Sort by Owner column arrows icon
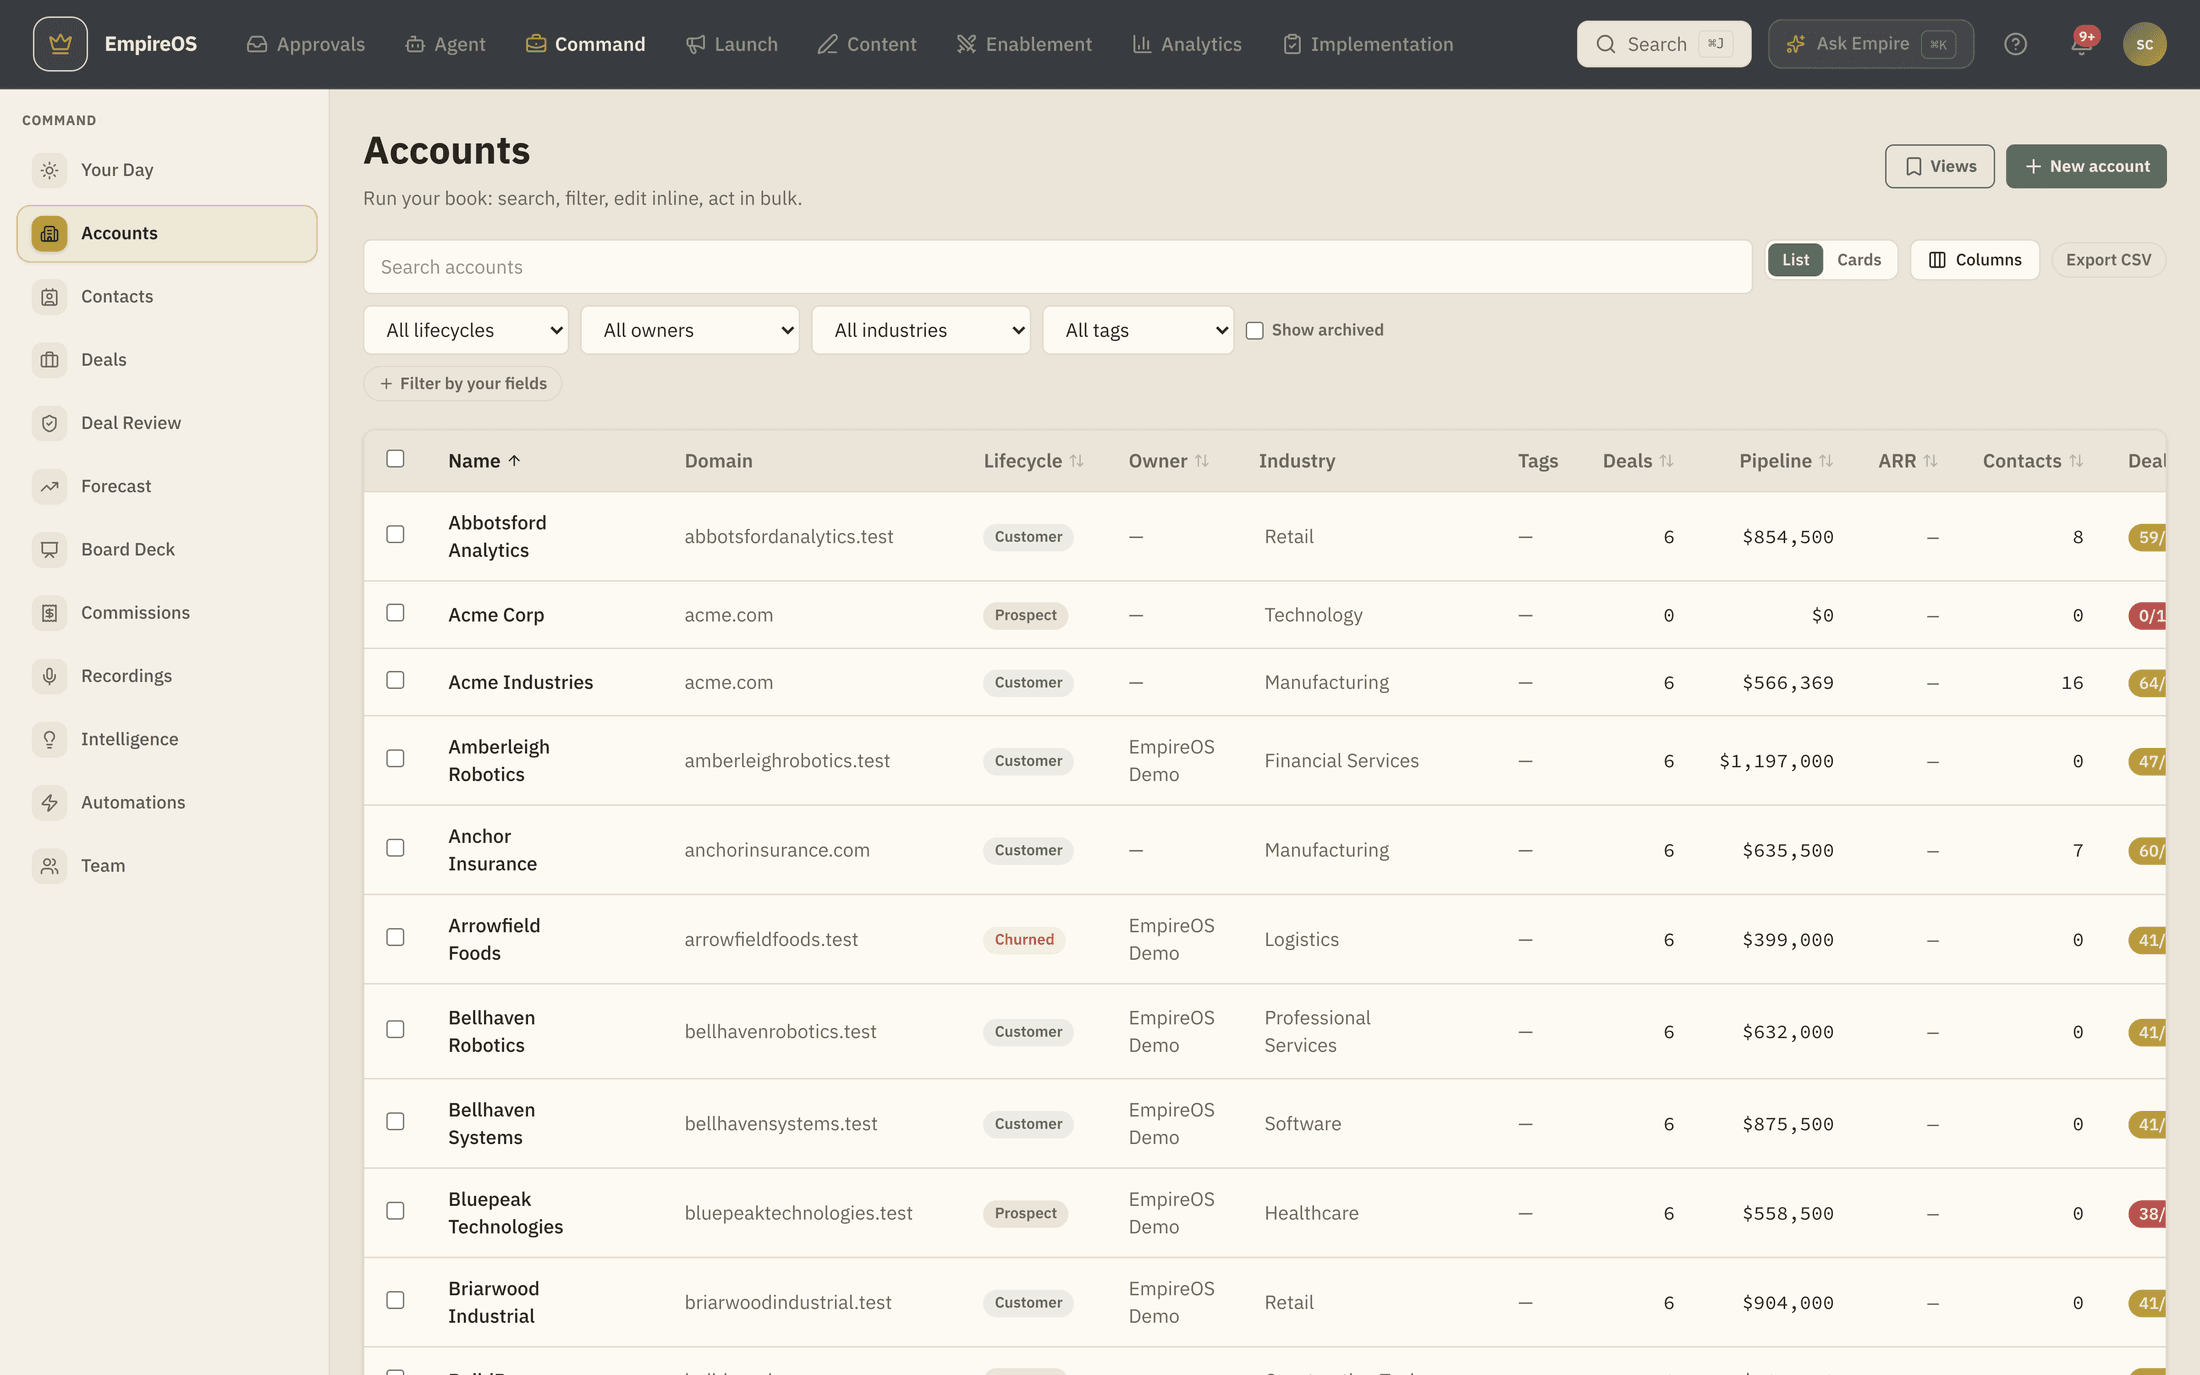Image resolution: width=2200 pixels, height=1375 pixels. (1202, 461)
